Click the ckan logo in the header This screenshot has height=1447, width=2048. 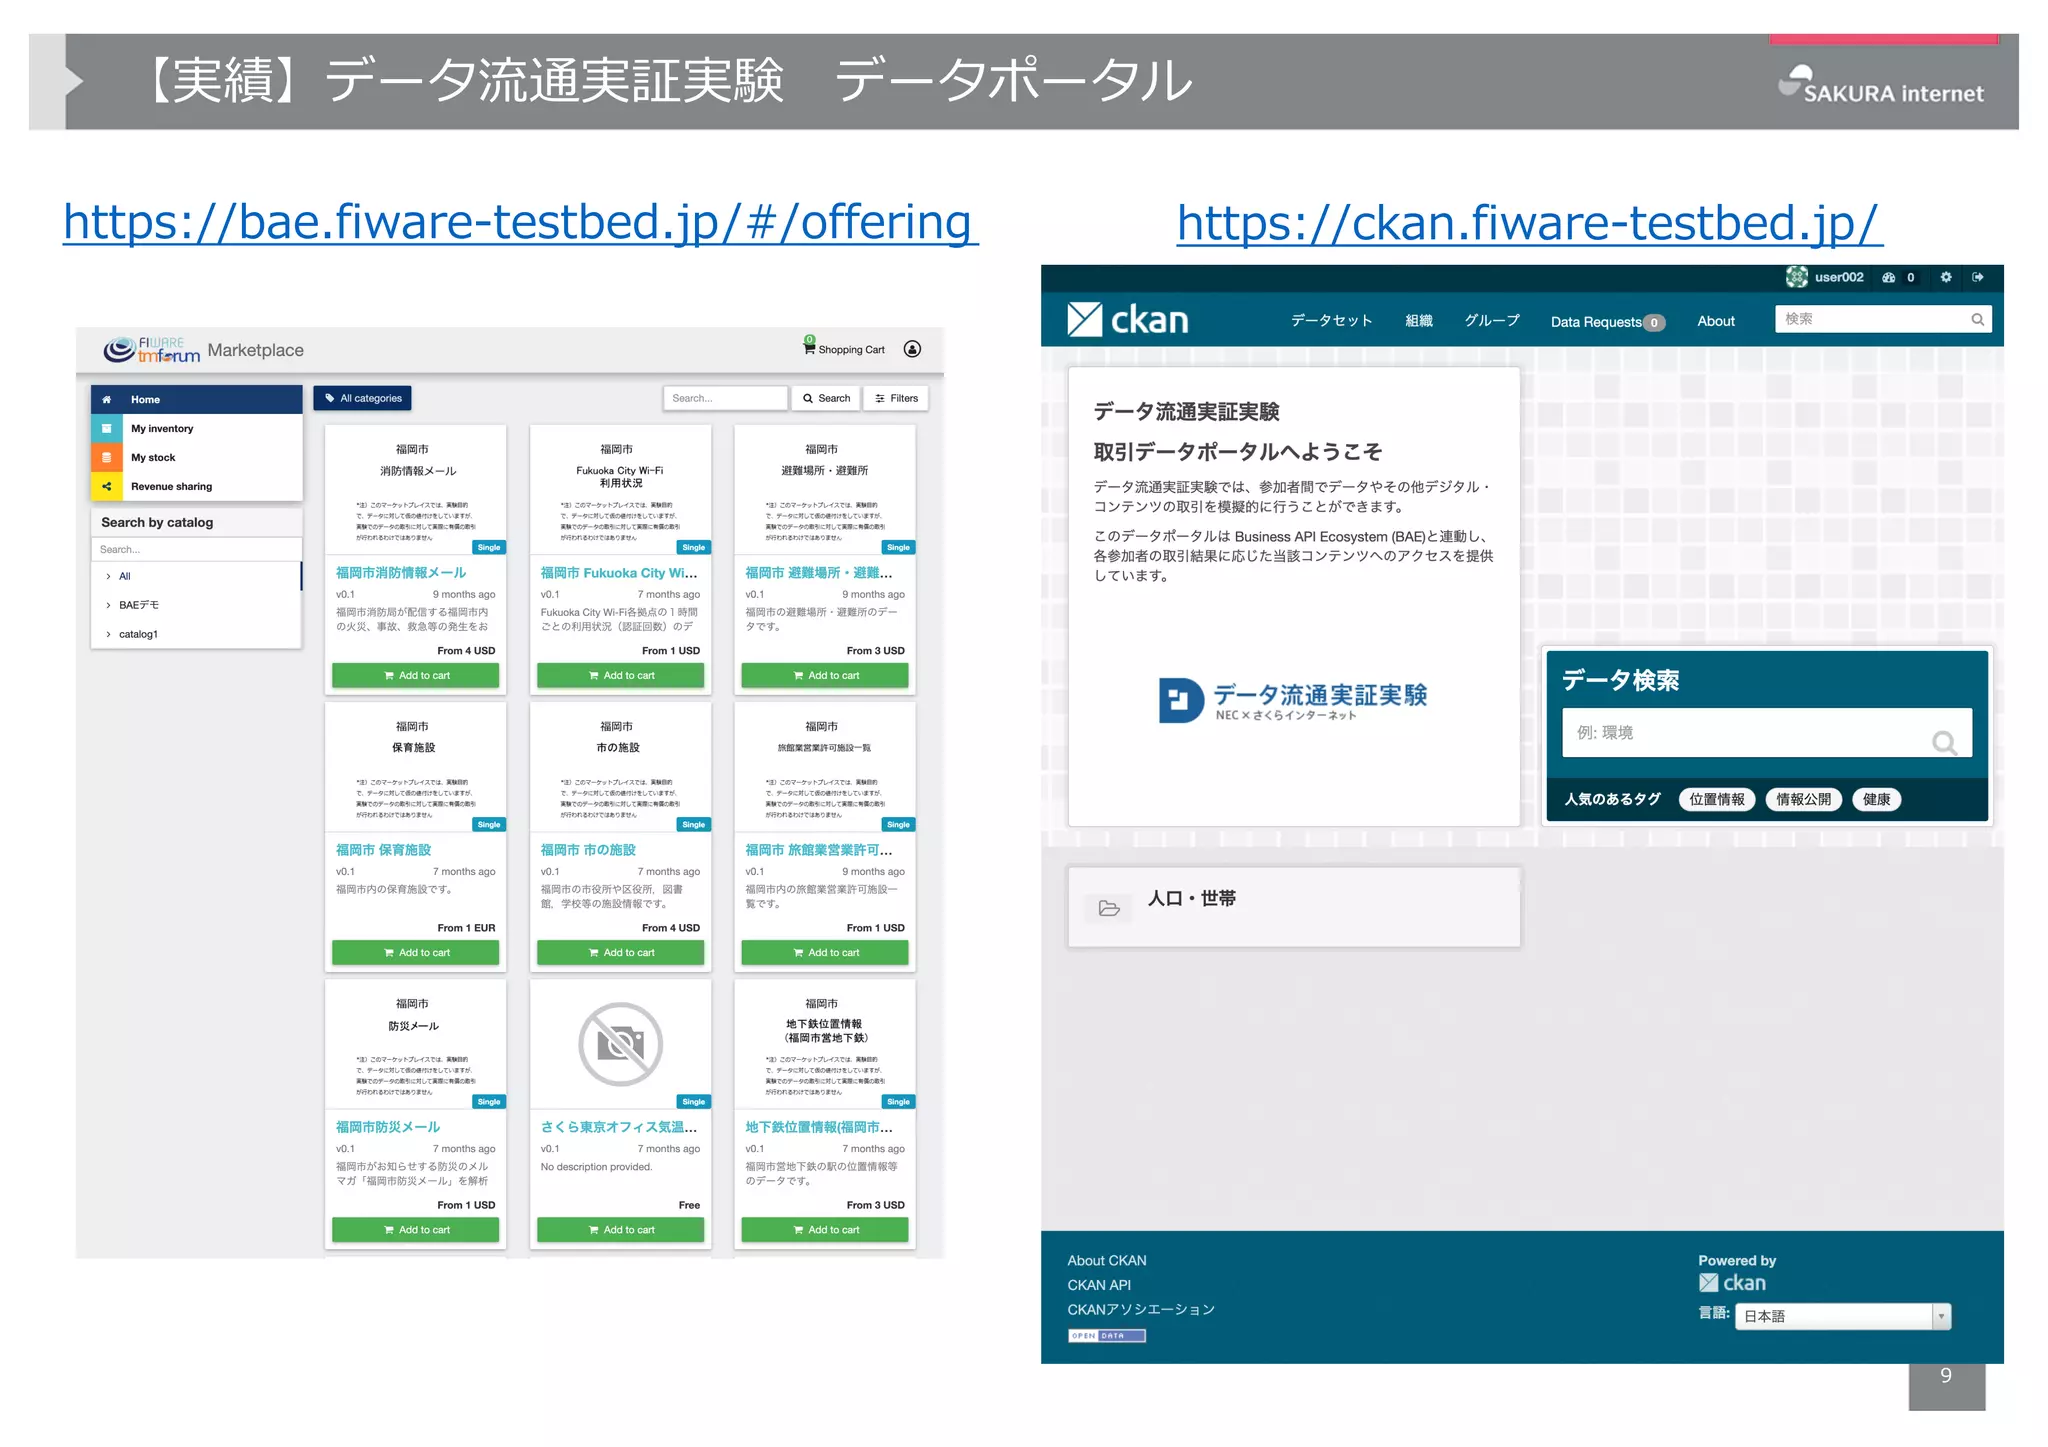point(1128,320)
